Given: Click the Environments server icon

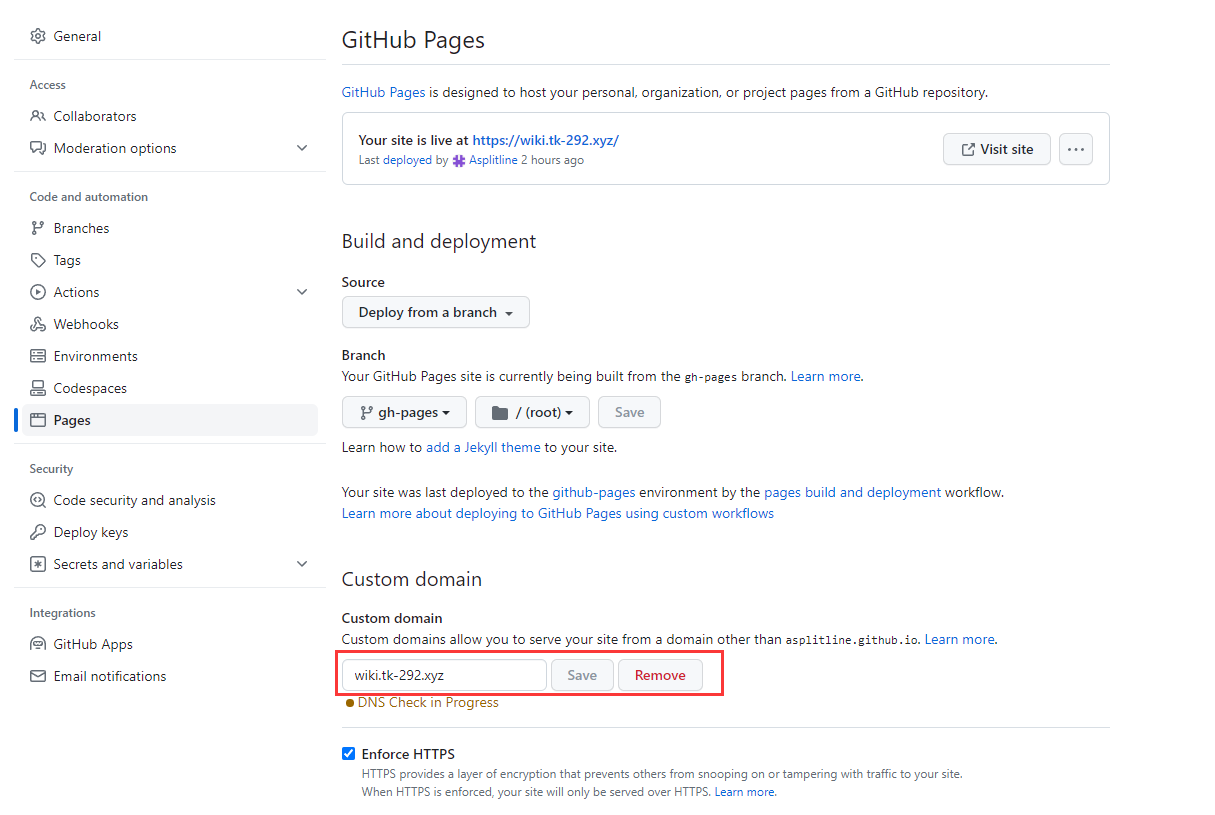Looking at the screenshot, I should (38, 356).
